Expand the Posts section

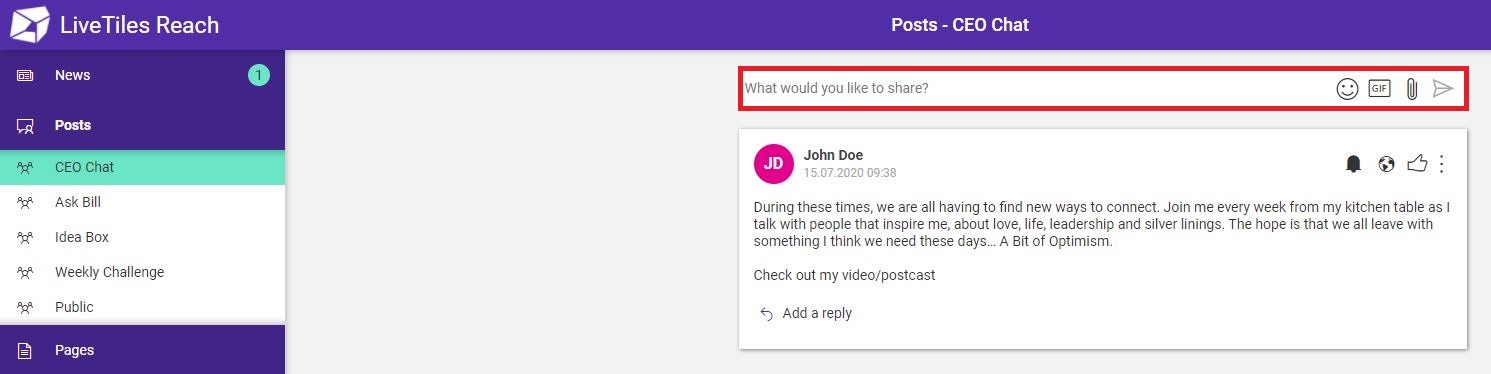142,125
